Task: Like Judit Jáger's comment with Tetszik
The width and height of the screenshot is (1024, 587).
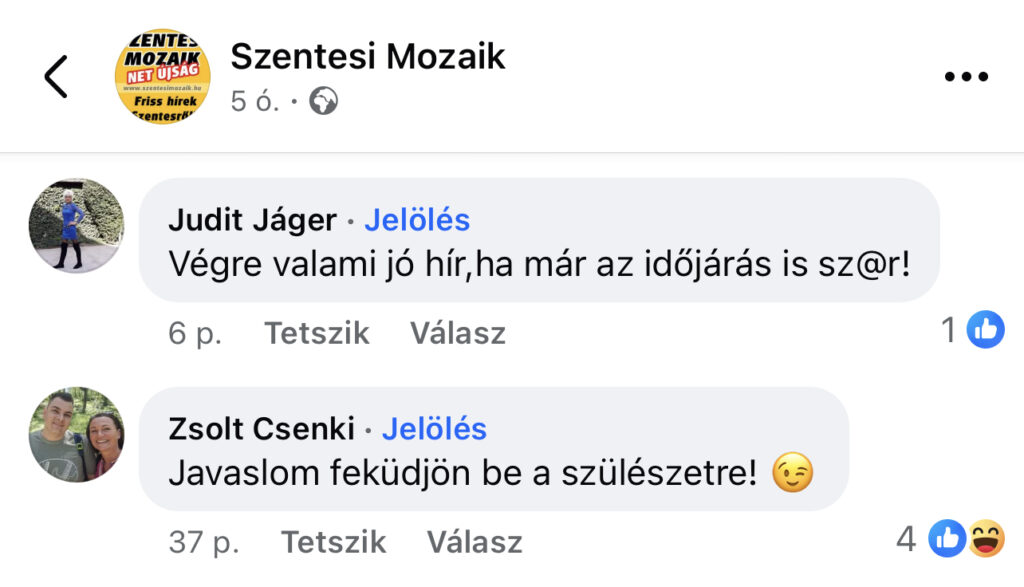Action: (317, 333)
